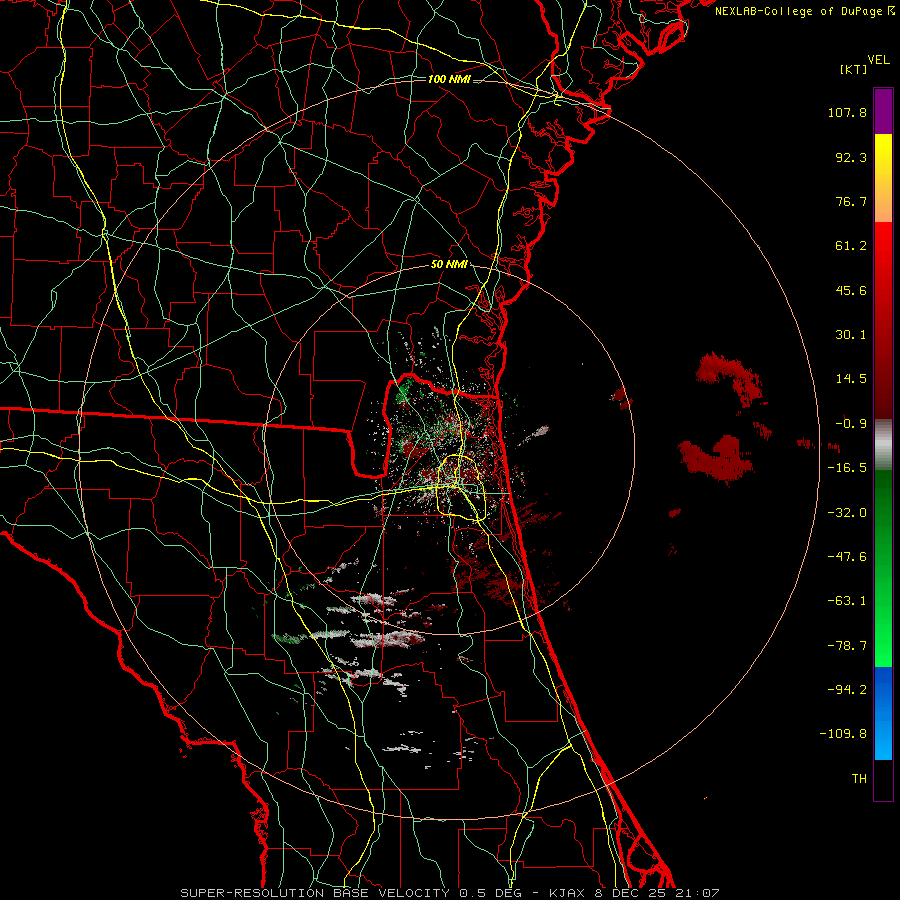Pick the gray near-zero segment of the color bar
The image size is (900, 900).
(883, 445)
